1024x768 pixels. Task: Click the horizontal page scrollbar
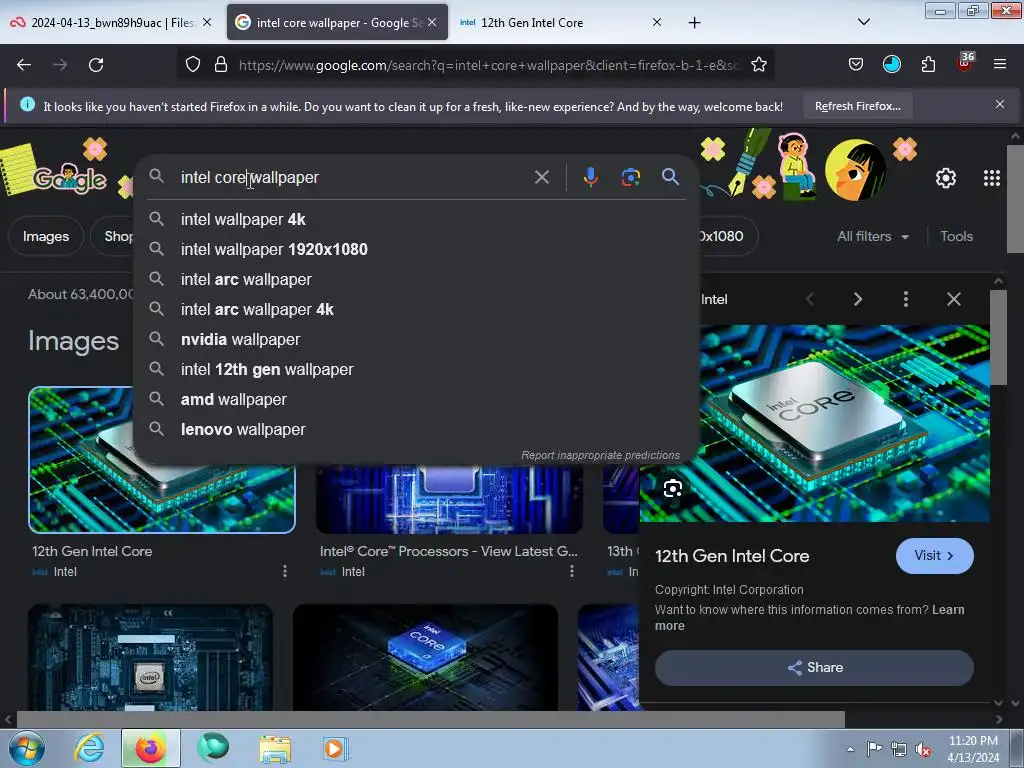coord(430,719)
